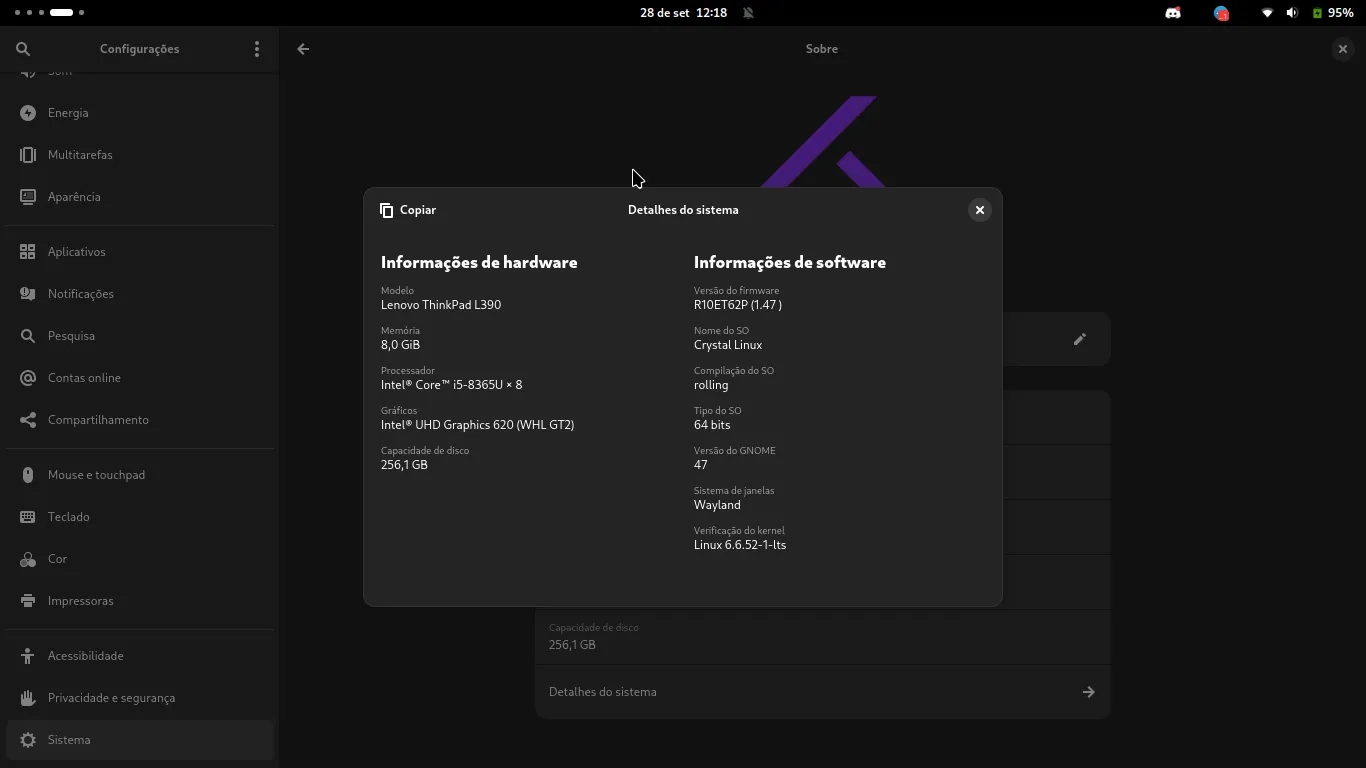Click the Informações de software heading
This screenshot has height=768, width=1366.
790,262
